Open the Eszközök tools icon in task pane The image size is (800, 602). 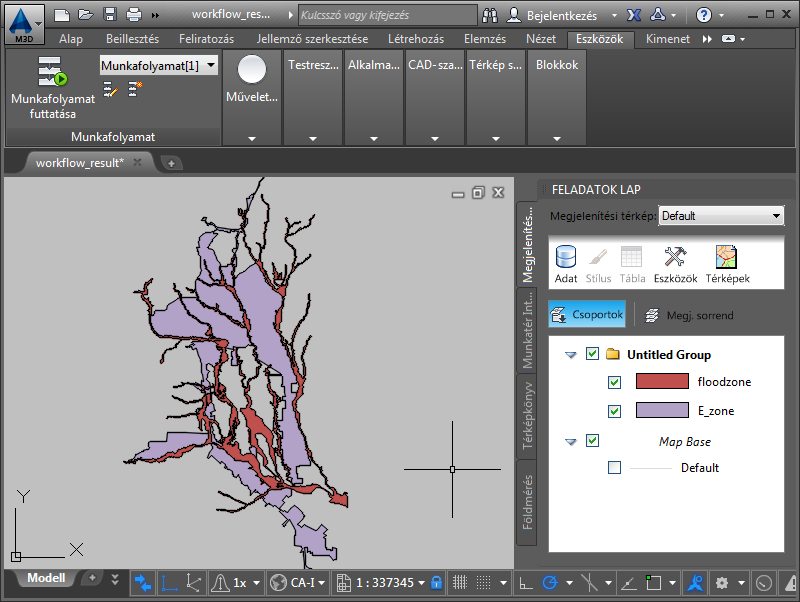(675, 264)
